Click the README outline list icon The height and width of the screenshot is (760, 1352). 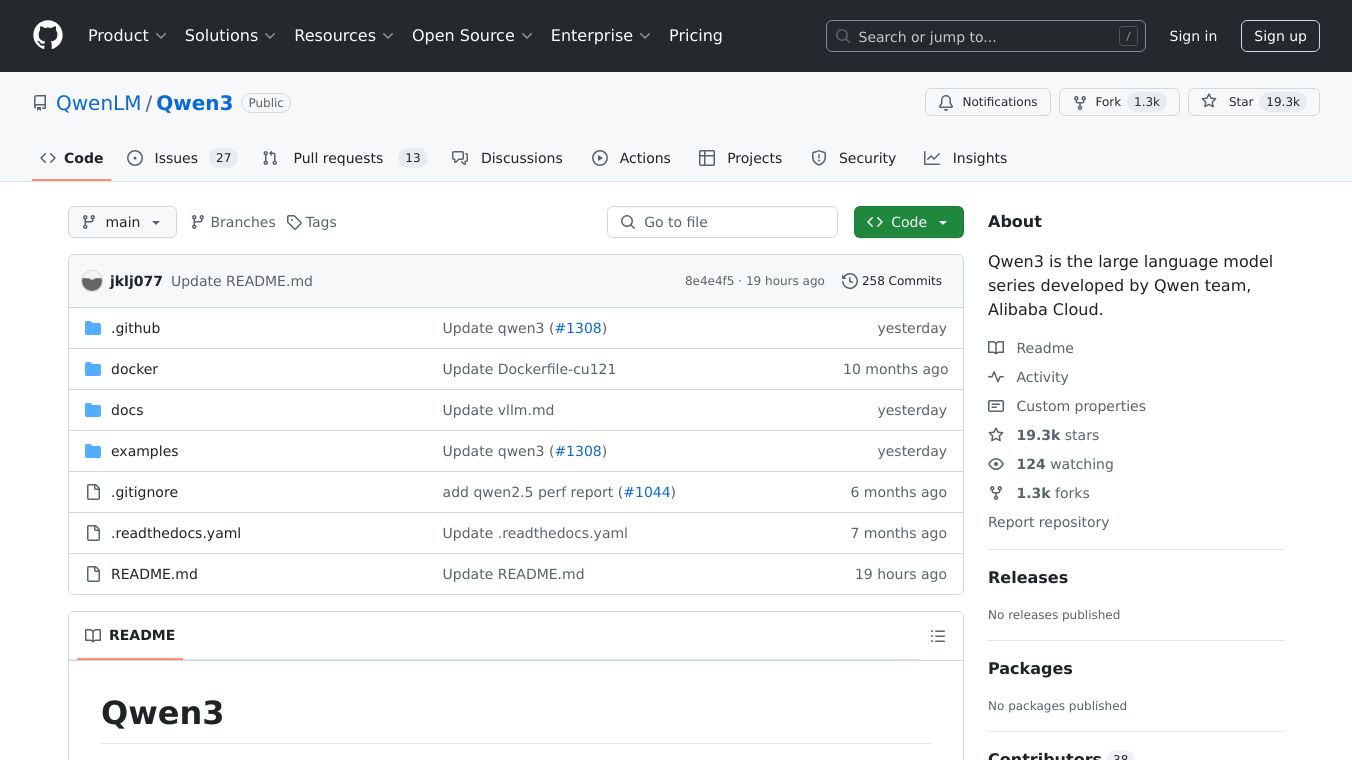click(937, 636)
